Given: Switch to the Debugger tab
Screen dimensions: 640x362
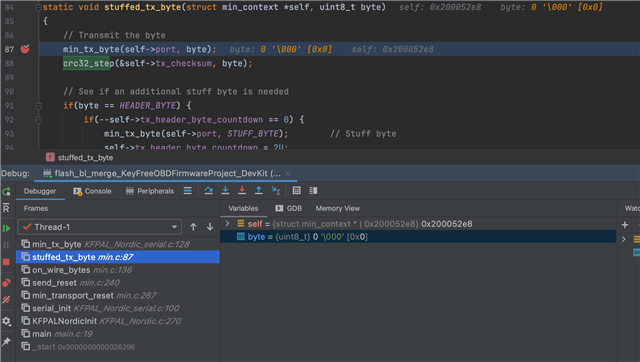Looking at the screenshot, I should pos(40,191).
